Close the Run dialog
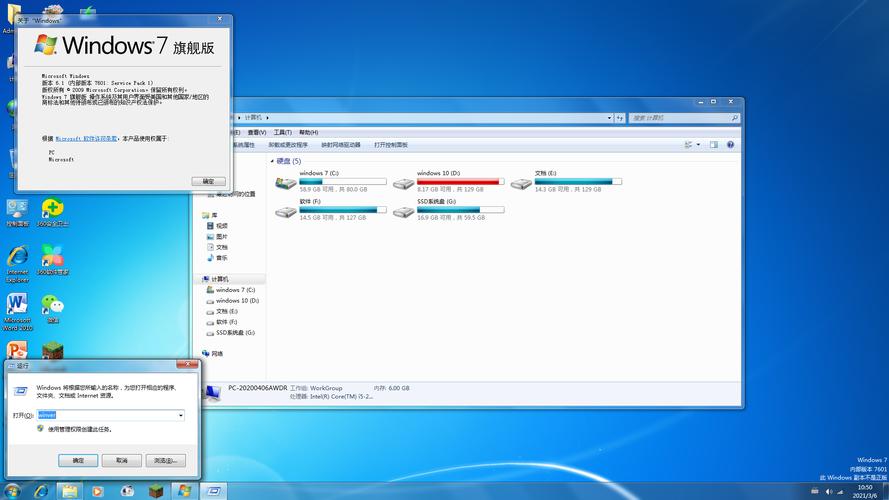Image resolution: width=889 pixels, height=500 pixels. pyautogui.click(x=187, y=365)
